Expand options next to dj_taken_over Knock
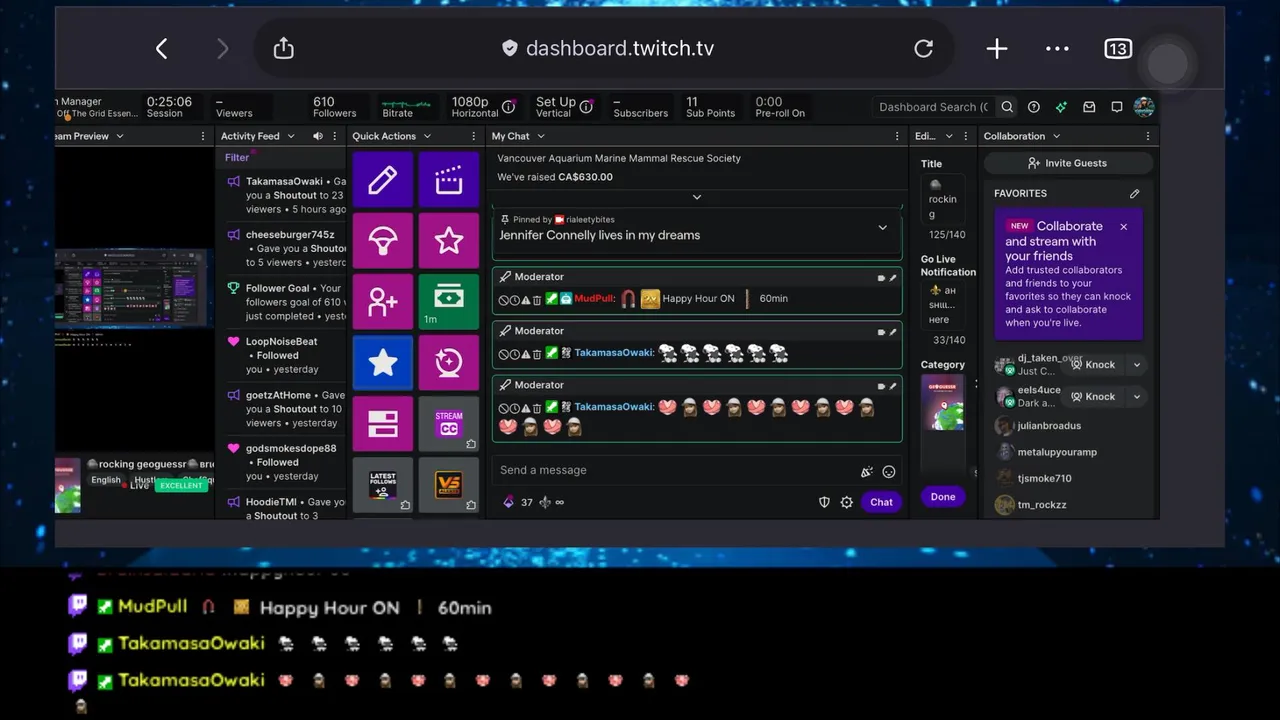Image resolution: width=1280 pixels, height=720 pixels. click(x=1136, y=365)
